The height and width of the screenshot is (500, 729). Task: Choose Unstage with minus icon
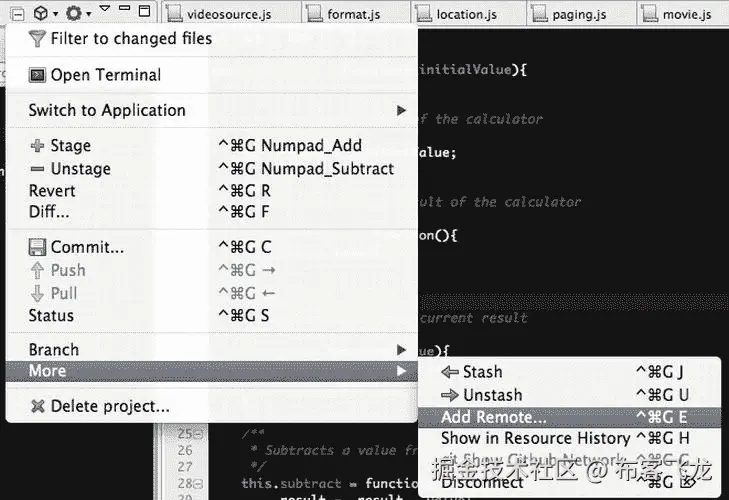point(212,168)
